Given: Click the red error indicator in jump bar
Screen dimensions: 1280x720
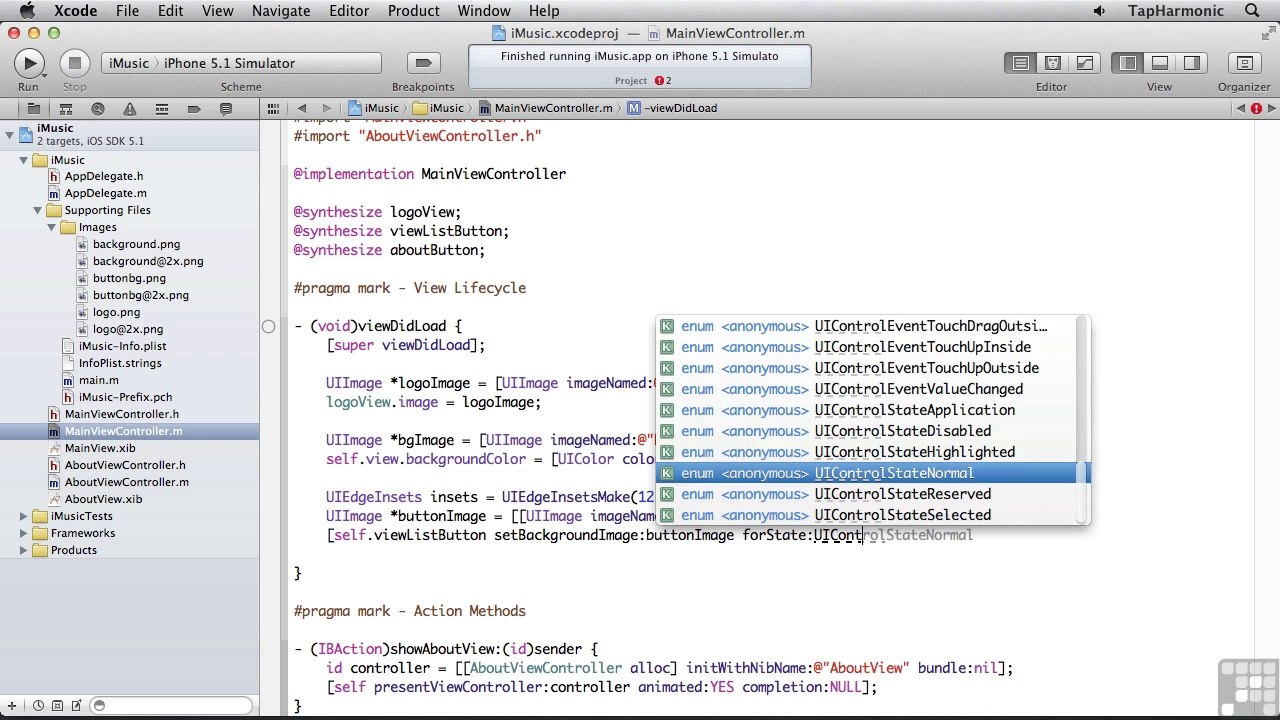Looking at the screenshot, I should coord(1256,108).
